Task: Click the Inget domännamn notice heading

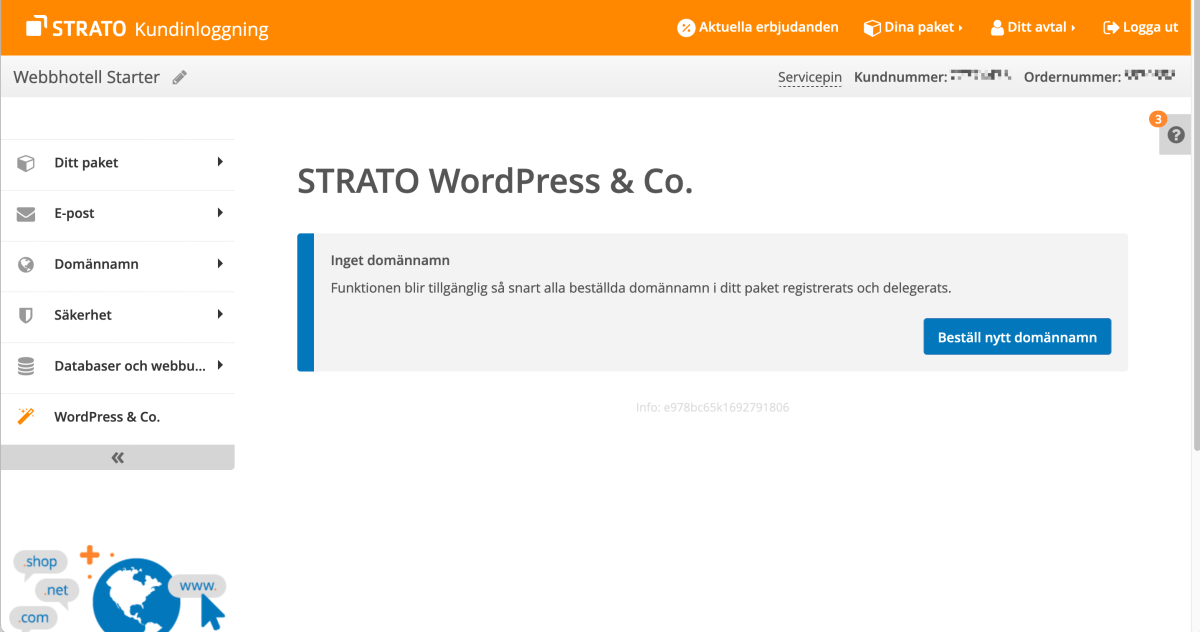Action: click(390, 260)
